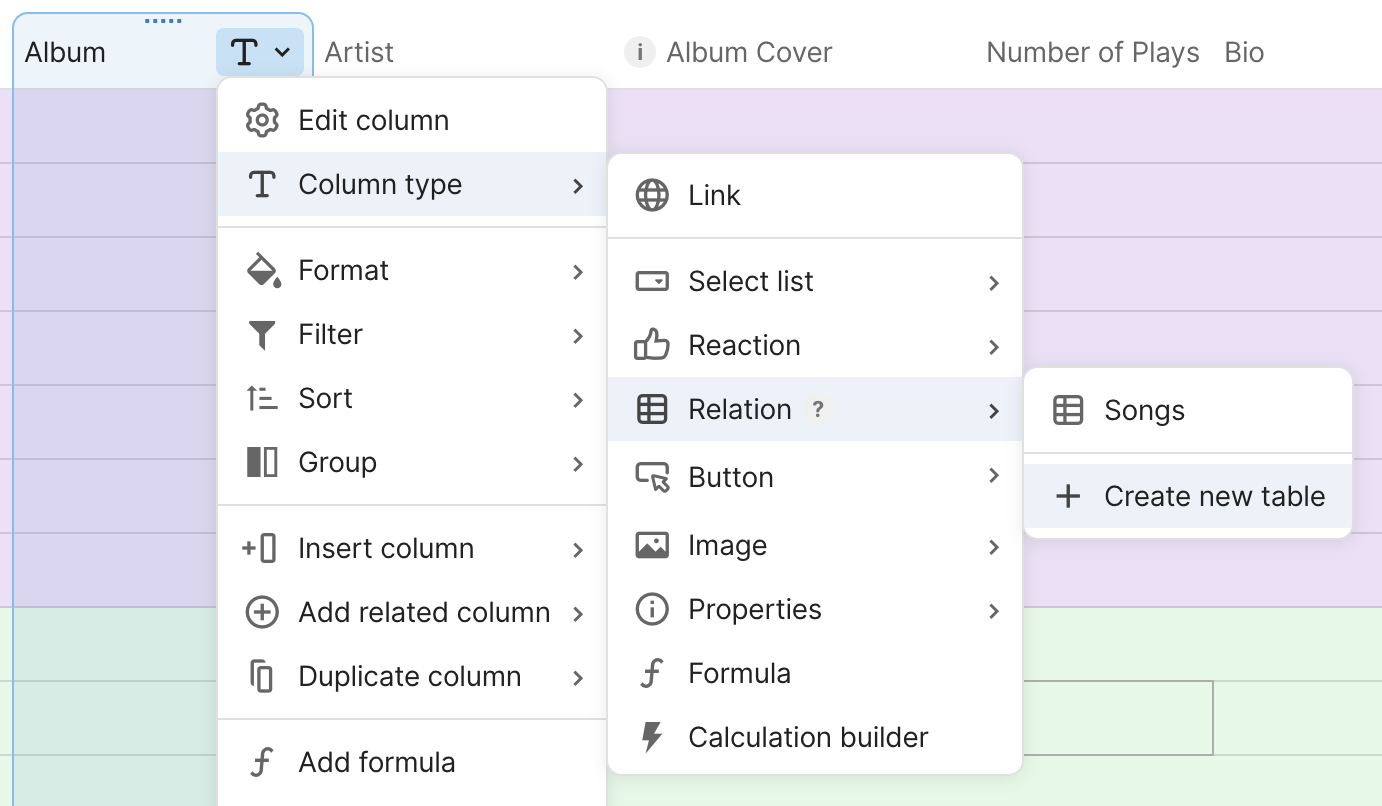The height and width of the screenshot is (806, 1382).
Task: Open the Album column type dropdown
Action: pos(260,52)
